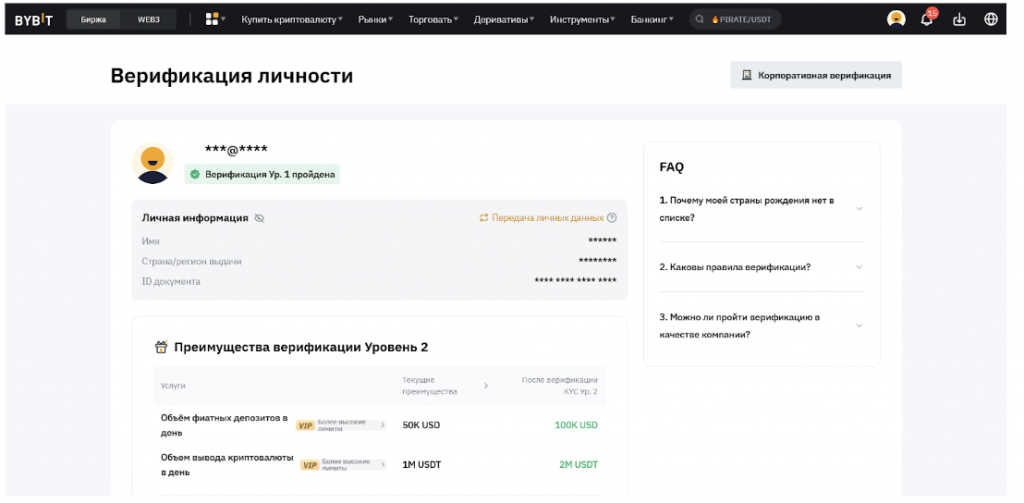Click the user profile avatar in header
Image resolution: width=1024 pixels, height=503 pixels.
click(896, 19)
